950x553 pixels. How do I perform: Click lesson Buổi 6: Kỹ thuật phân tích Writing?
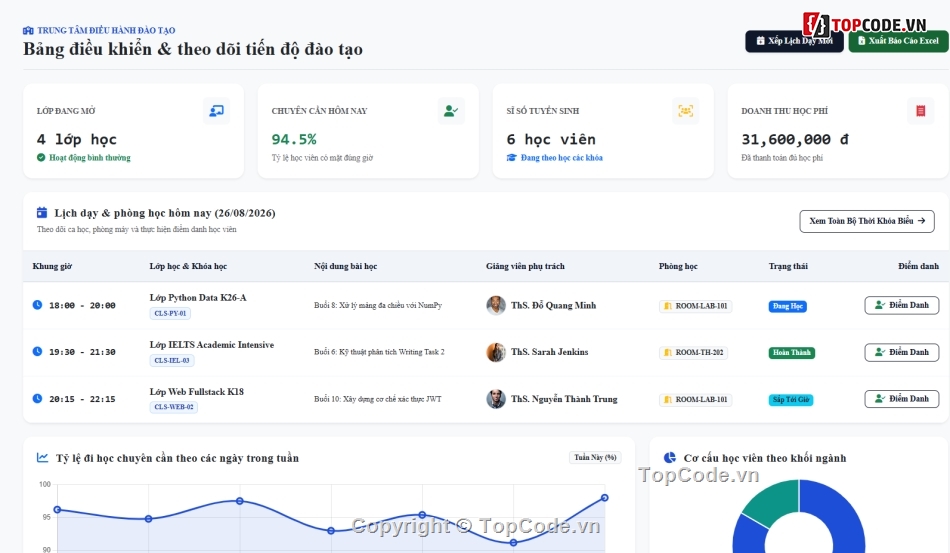point(379,352)
